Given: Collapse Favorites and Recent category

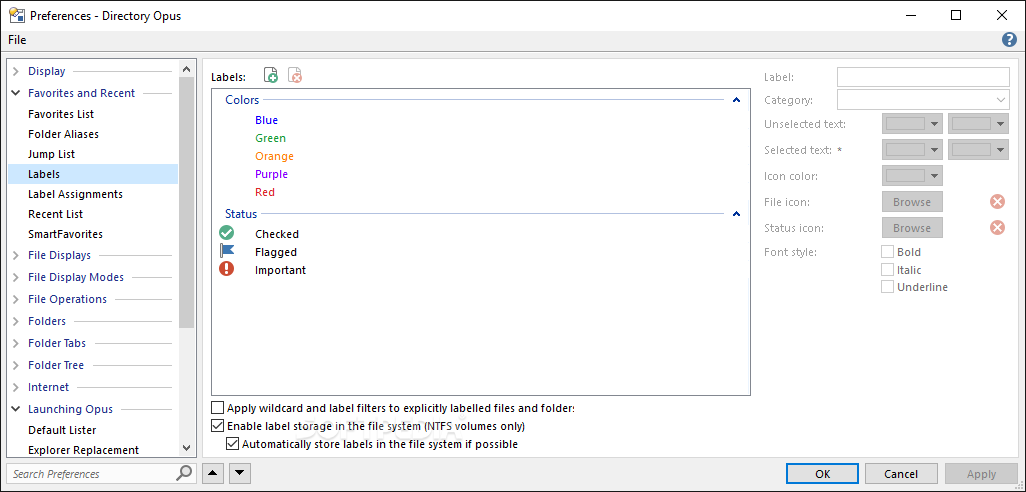Looking at the screenshot, I should click(x=16, y=93).
